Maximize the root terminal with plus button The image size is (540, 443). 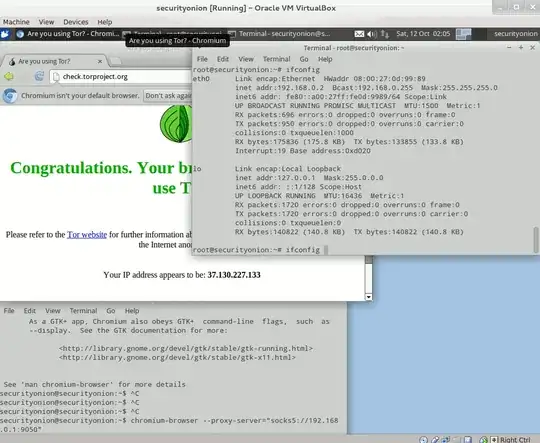tap(521, 48)
